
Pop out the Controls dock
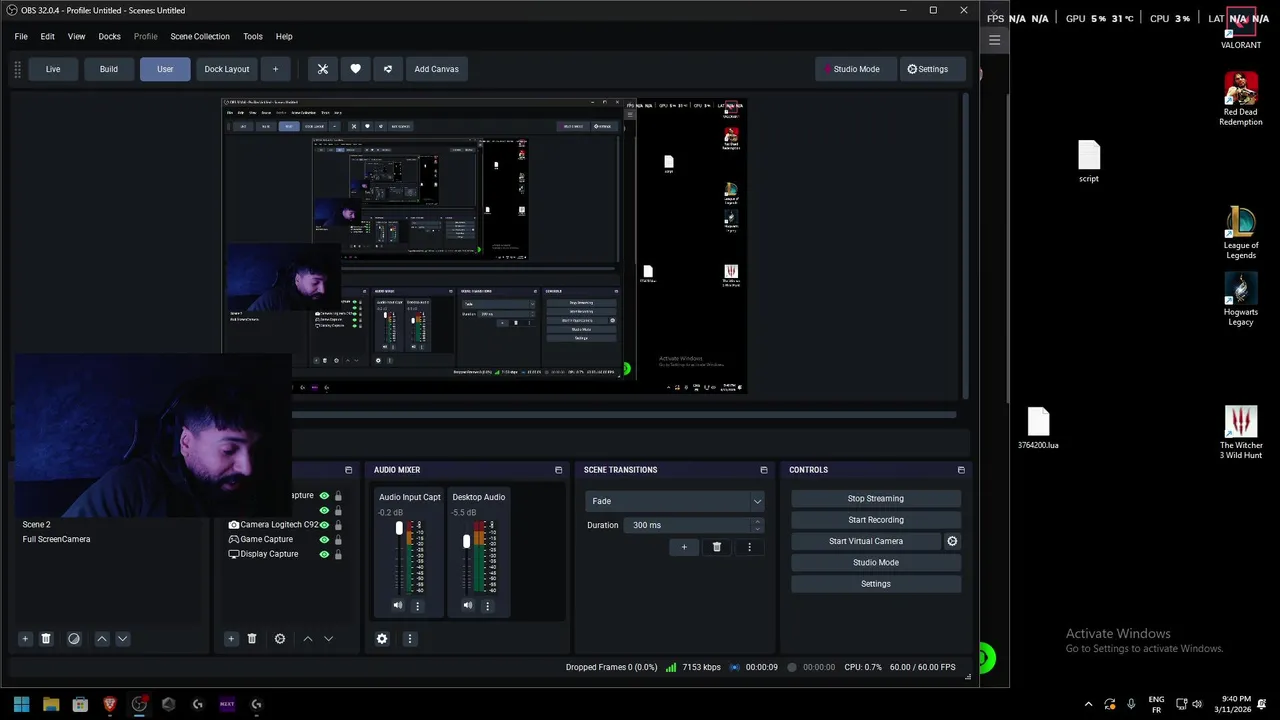(x=961, y=470)
